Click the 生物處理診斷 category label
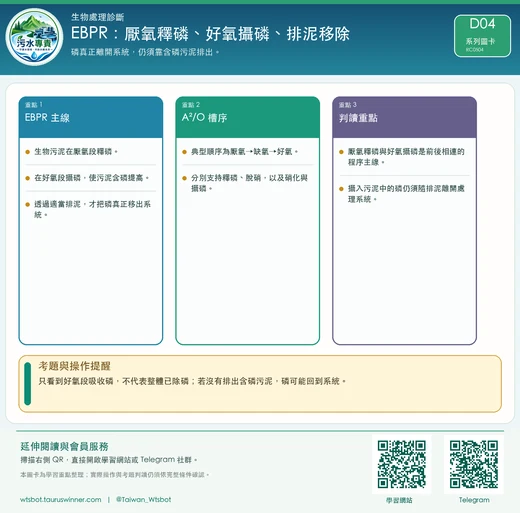This screenshot has width=520, height=513. 98,17
